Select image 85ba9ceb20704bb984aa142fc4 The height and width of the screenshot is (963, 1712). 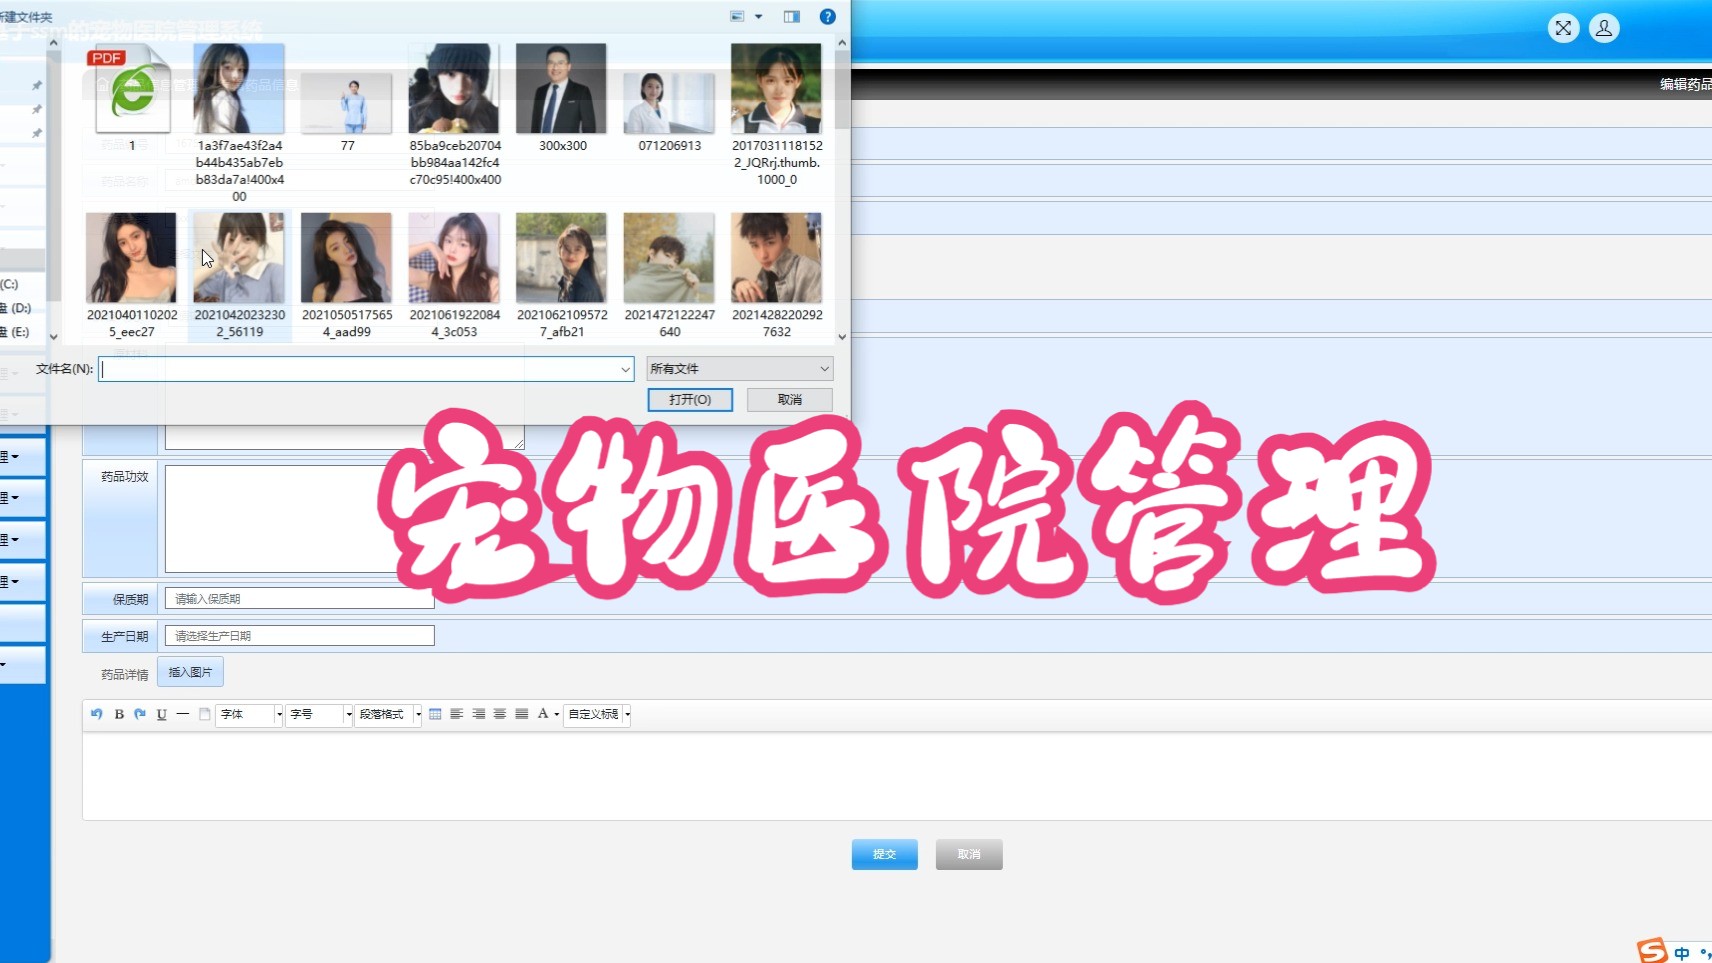coord(455,114)
